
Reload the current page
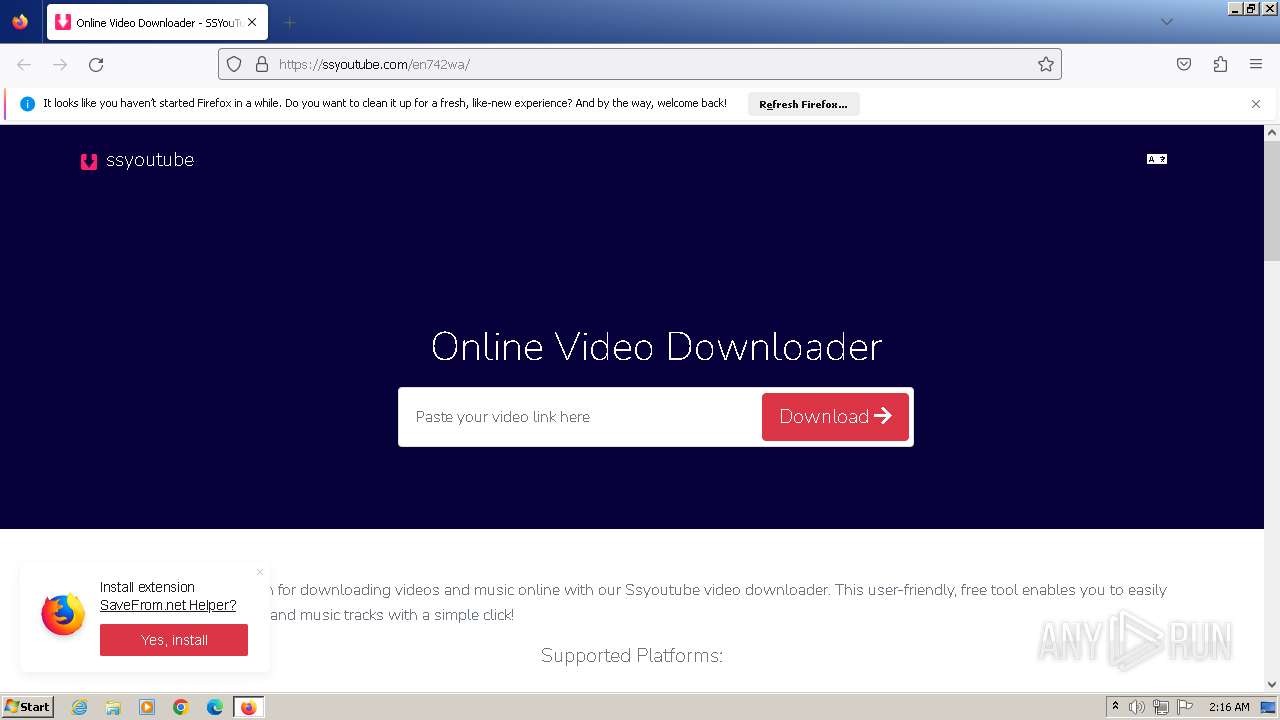[x=96, y=64]
